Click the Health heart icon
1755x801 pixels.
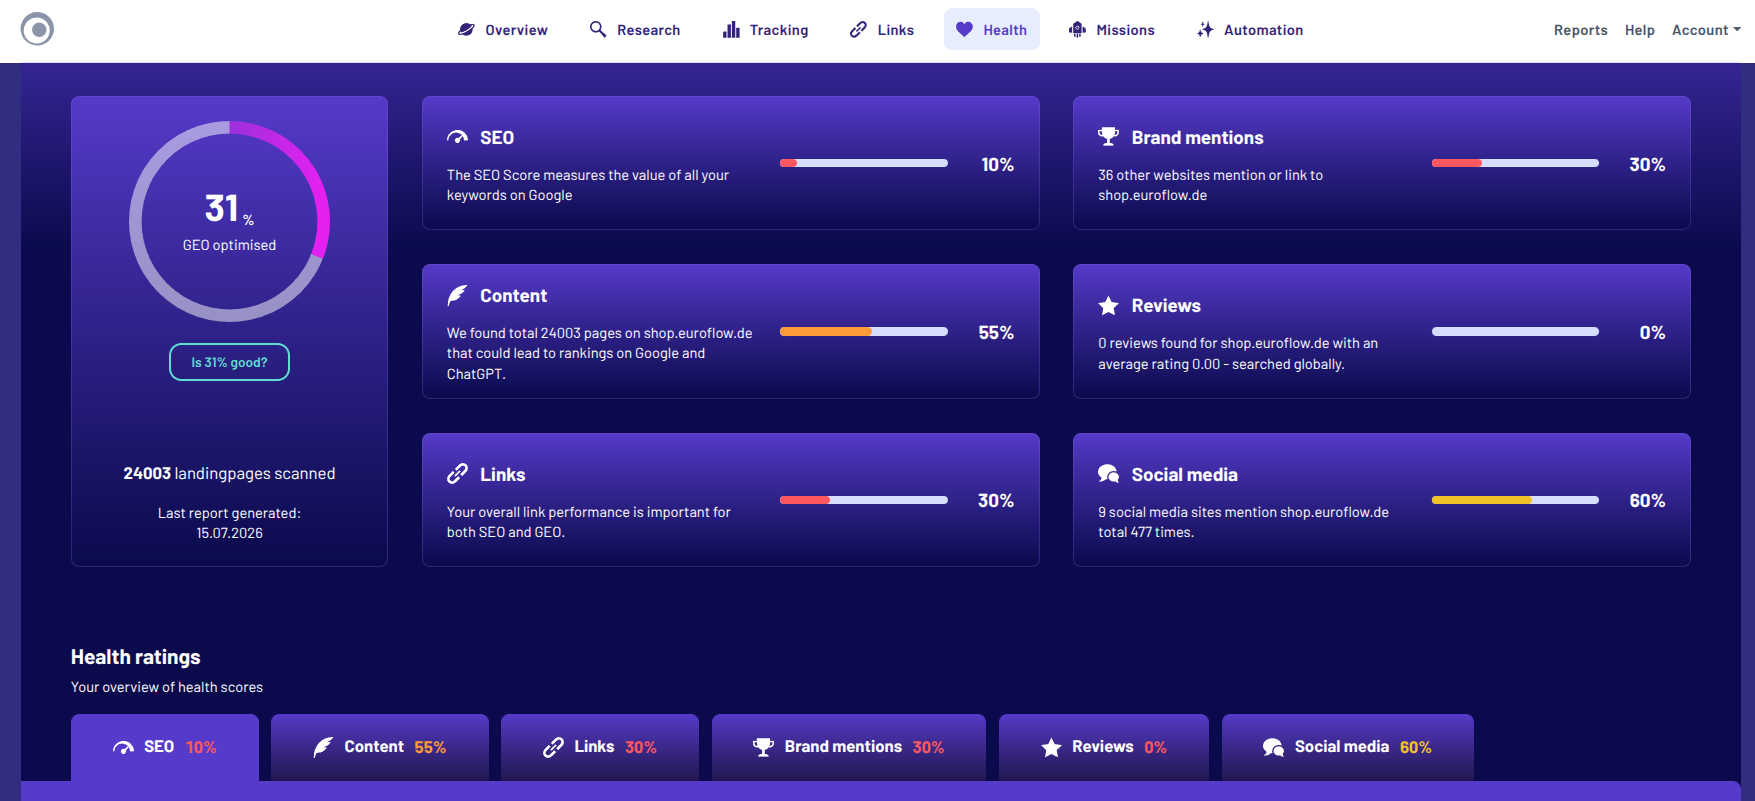click(x=964, y=29)
